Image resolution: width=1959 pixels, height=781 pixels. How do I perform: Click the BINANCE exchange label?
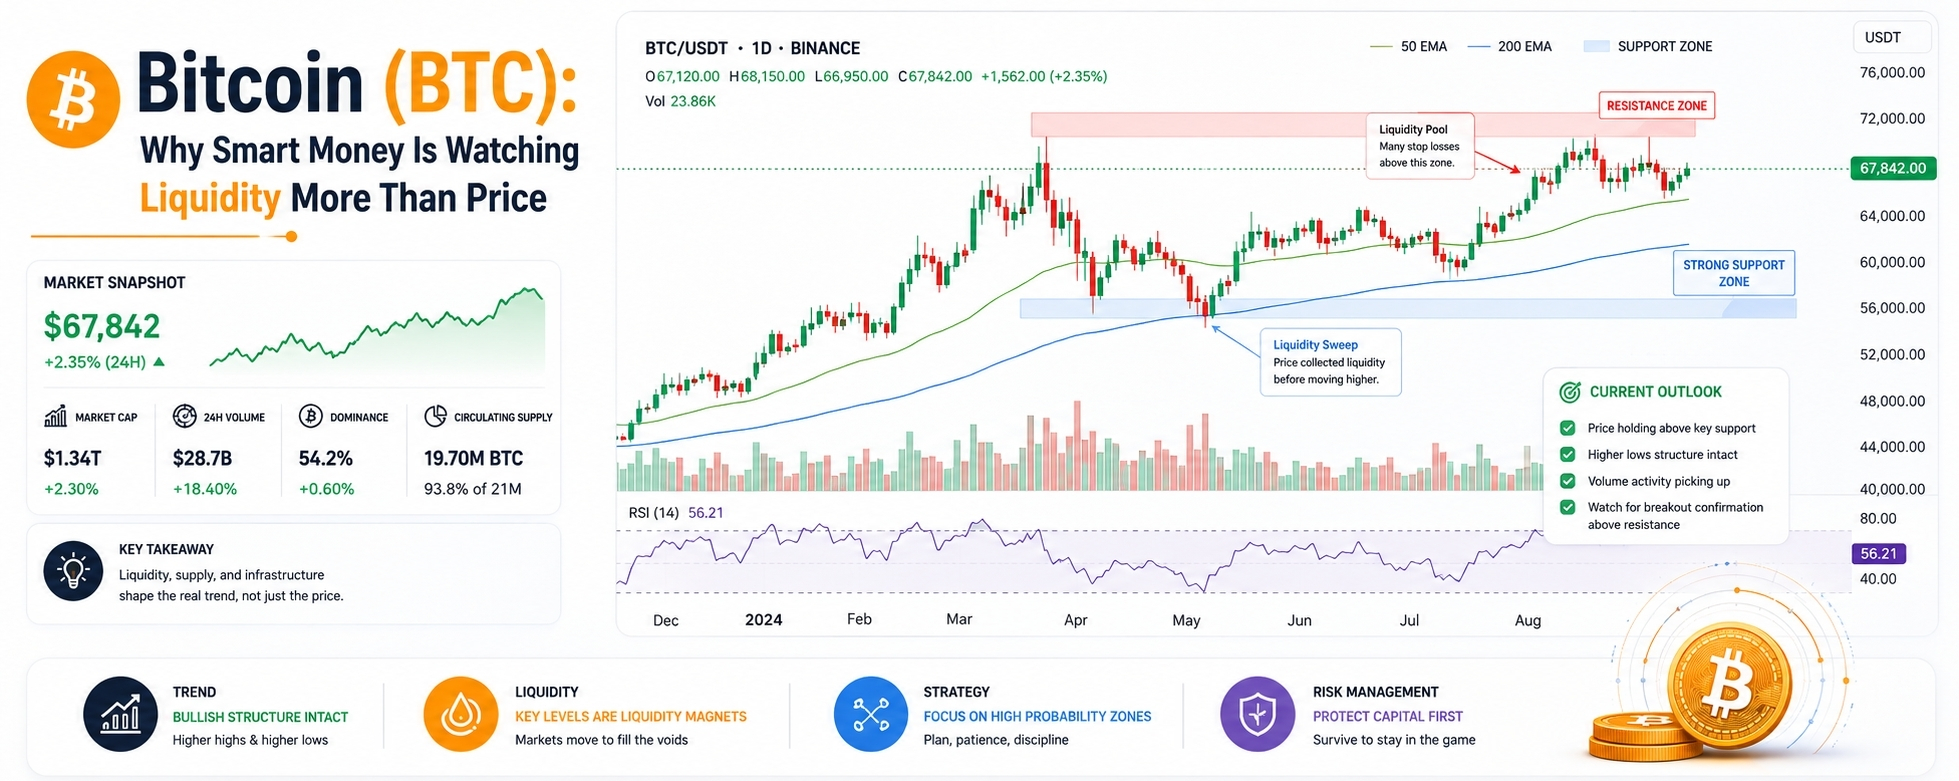[825, 48]
